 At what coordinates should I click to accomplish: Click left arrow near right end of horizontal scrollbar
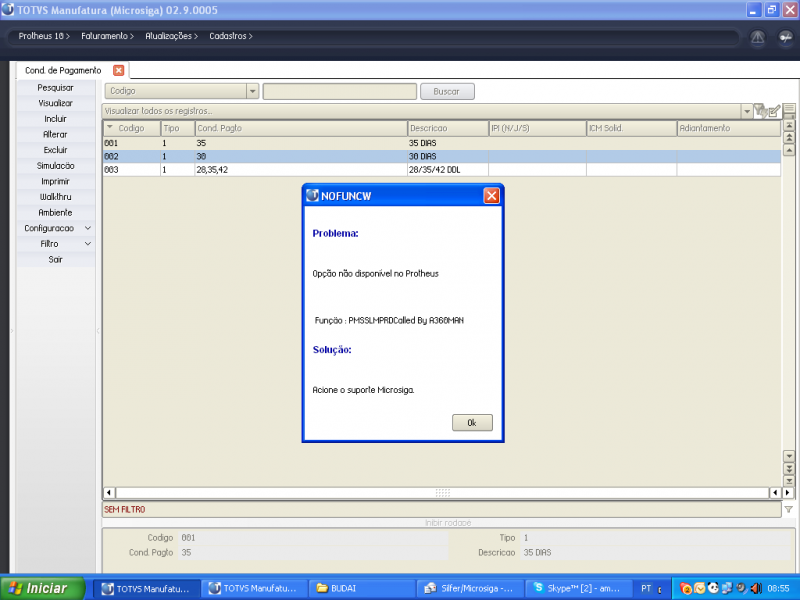point(775,492)
